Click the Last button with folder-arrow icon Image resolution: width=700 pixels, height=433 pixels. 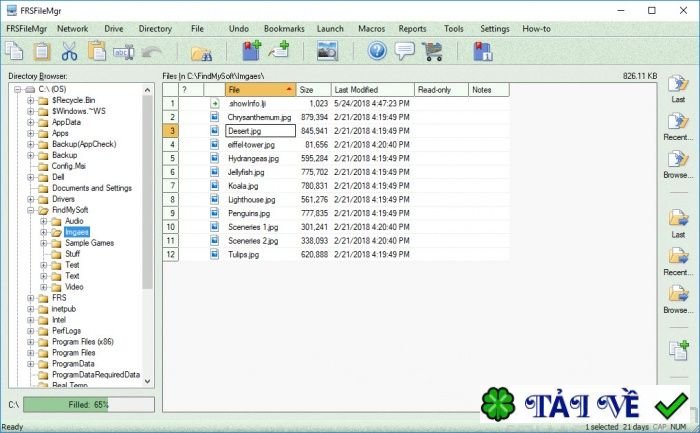click(x=678, y=223)
